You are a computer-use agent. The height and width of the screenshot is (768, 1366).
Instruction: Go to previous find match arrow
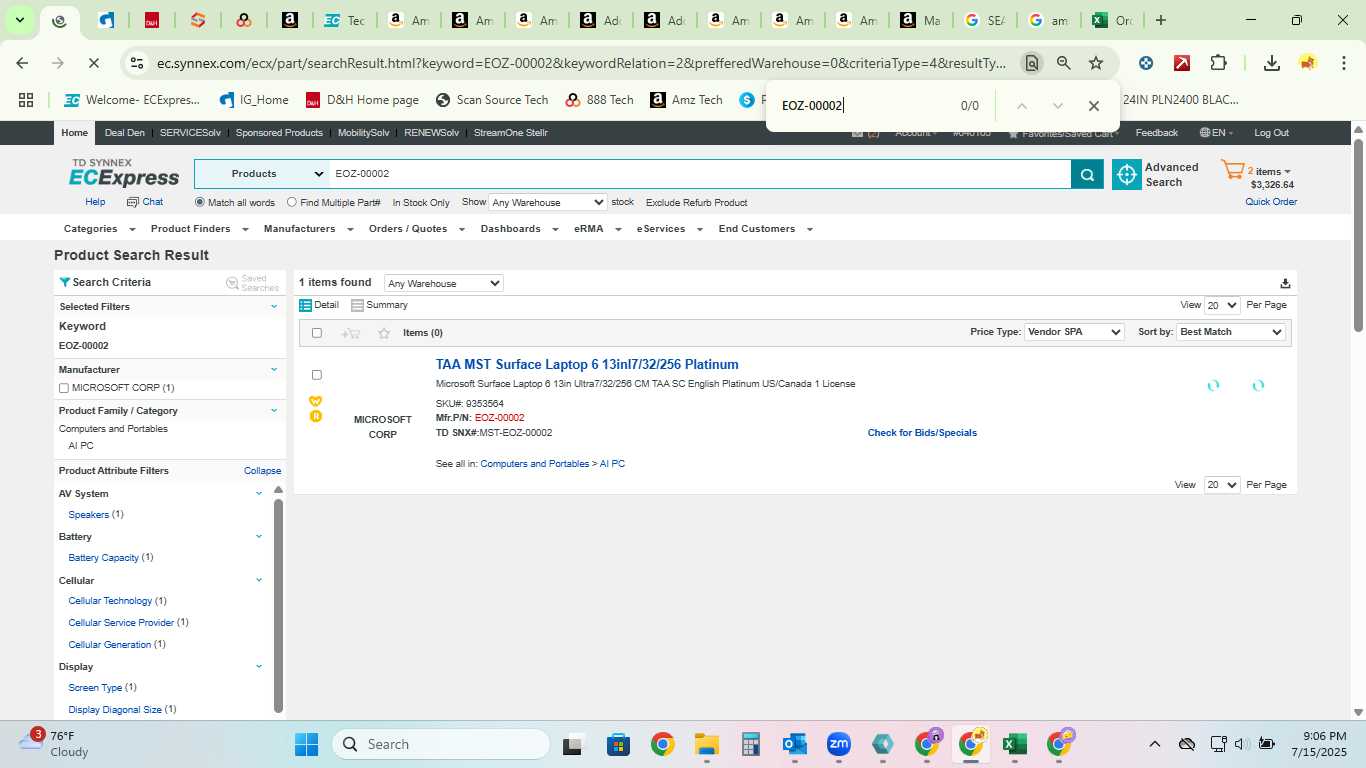(x=1021, y=106)
